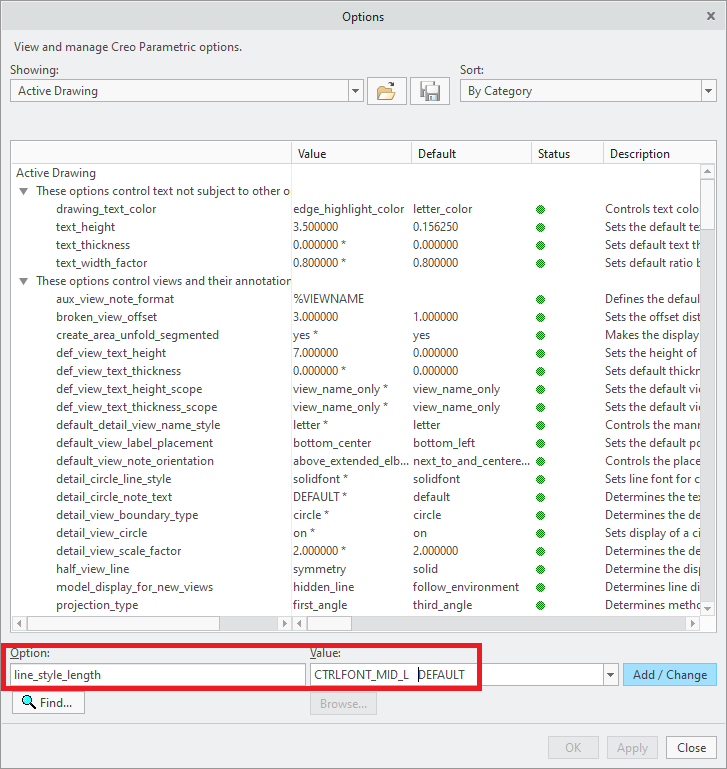Click the Find button with magnifier icon
The image size is (727, 769).
click(x=48, y=703)
